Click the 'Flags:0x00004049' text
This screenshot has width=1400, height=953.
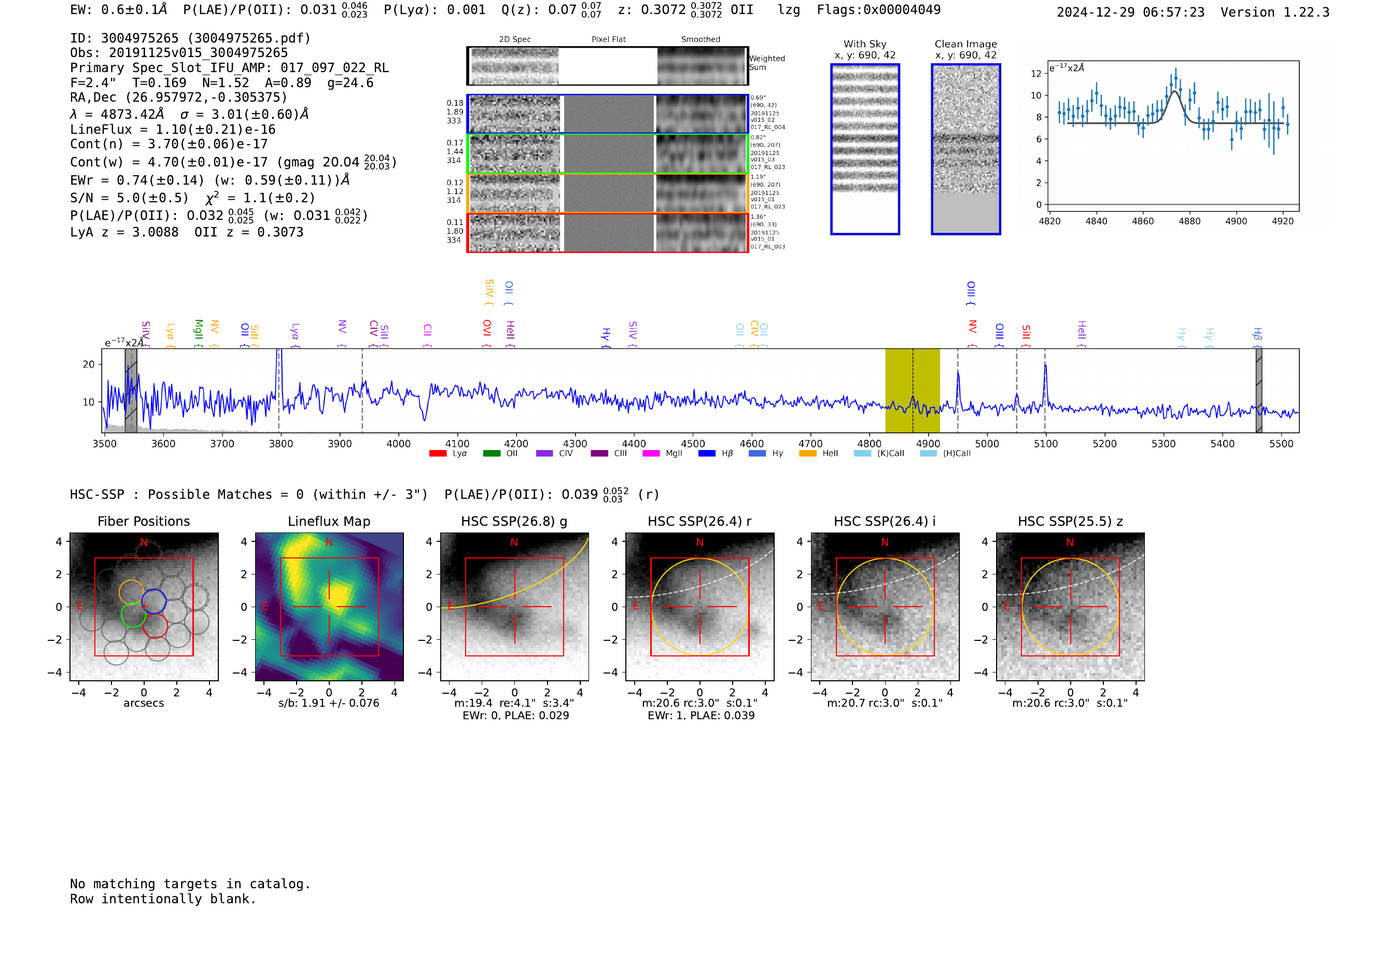[879, 10]
